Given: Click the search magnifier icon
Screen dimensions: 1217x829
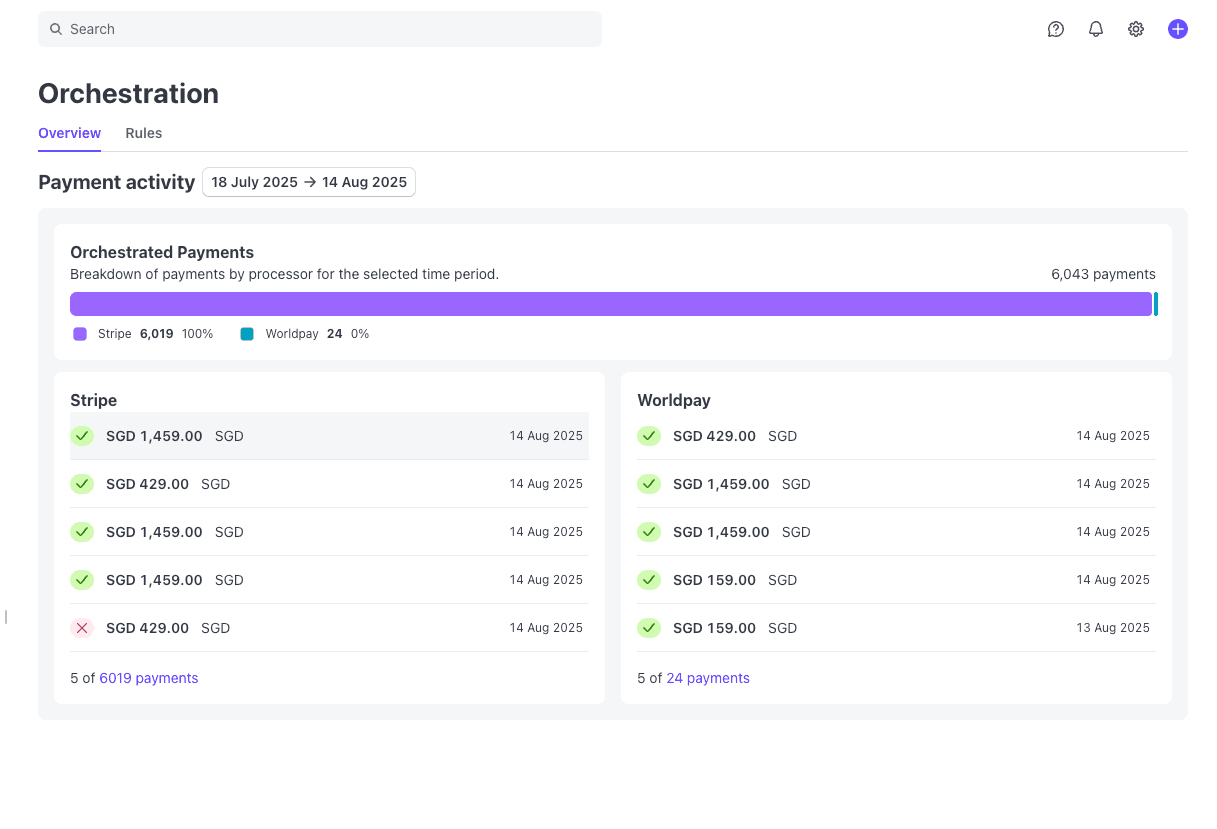Looking at the screenshot, I should coord(55,29).
